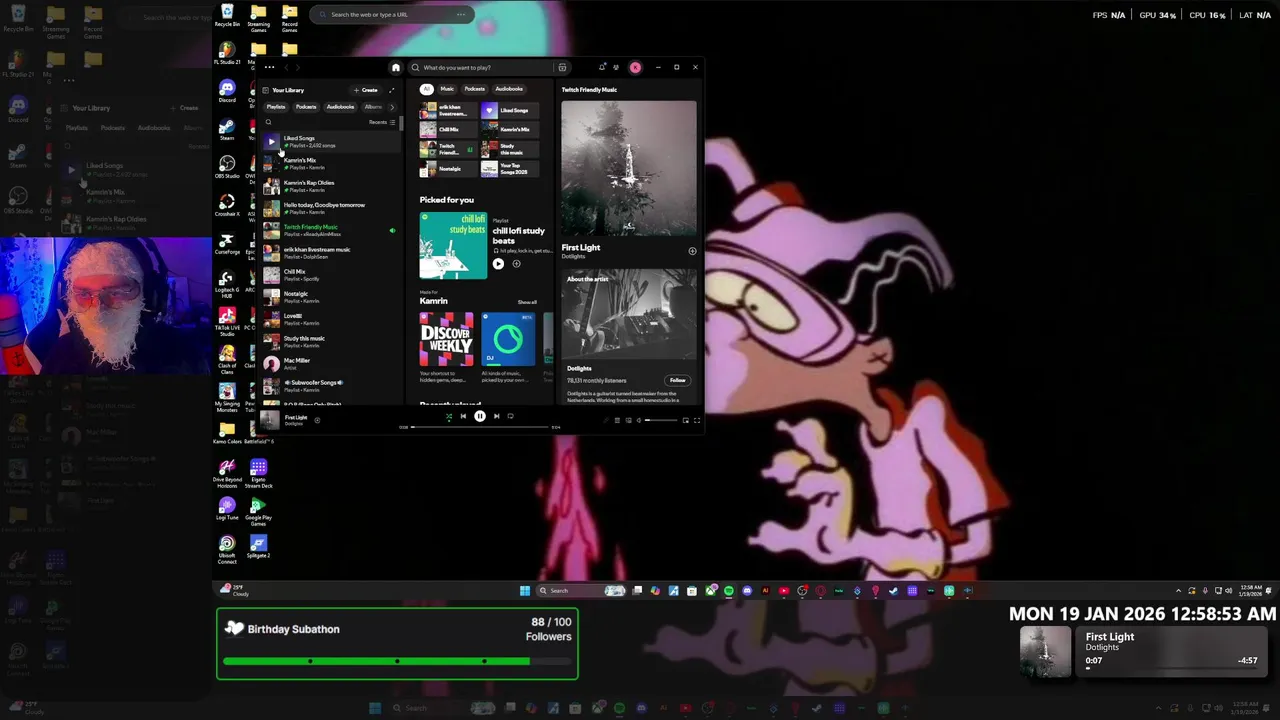Open Kamrin's Rap Oldies playlist

click(x=332, y=186)
